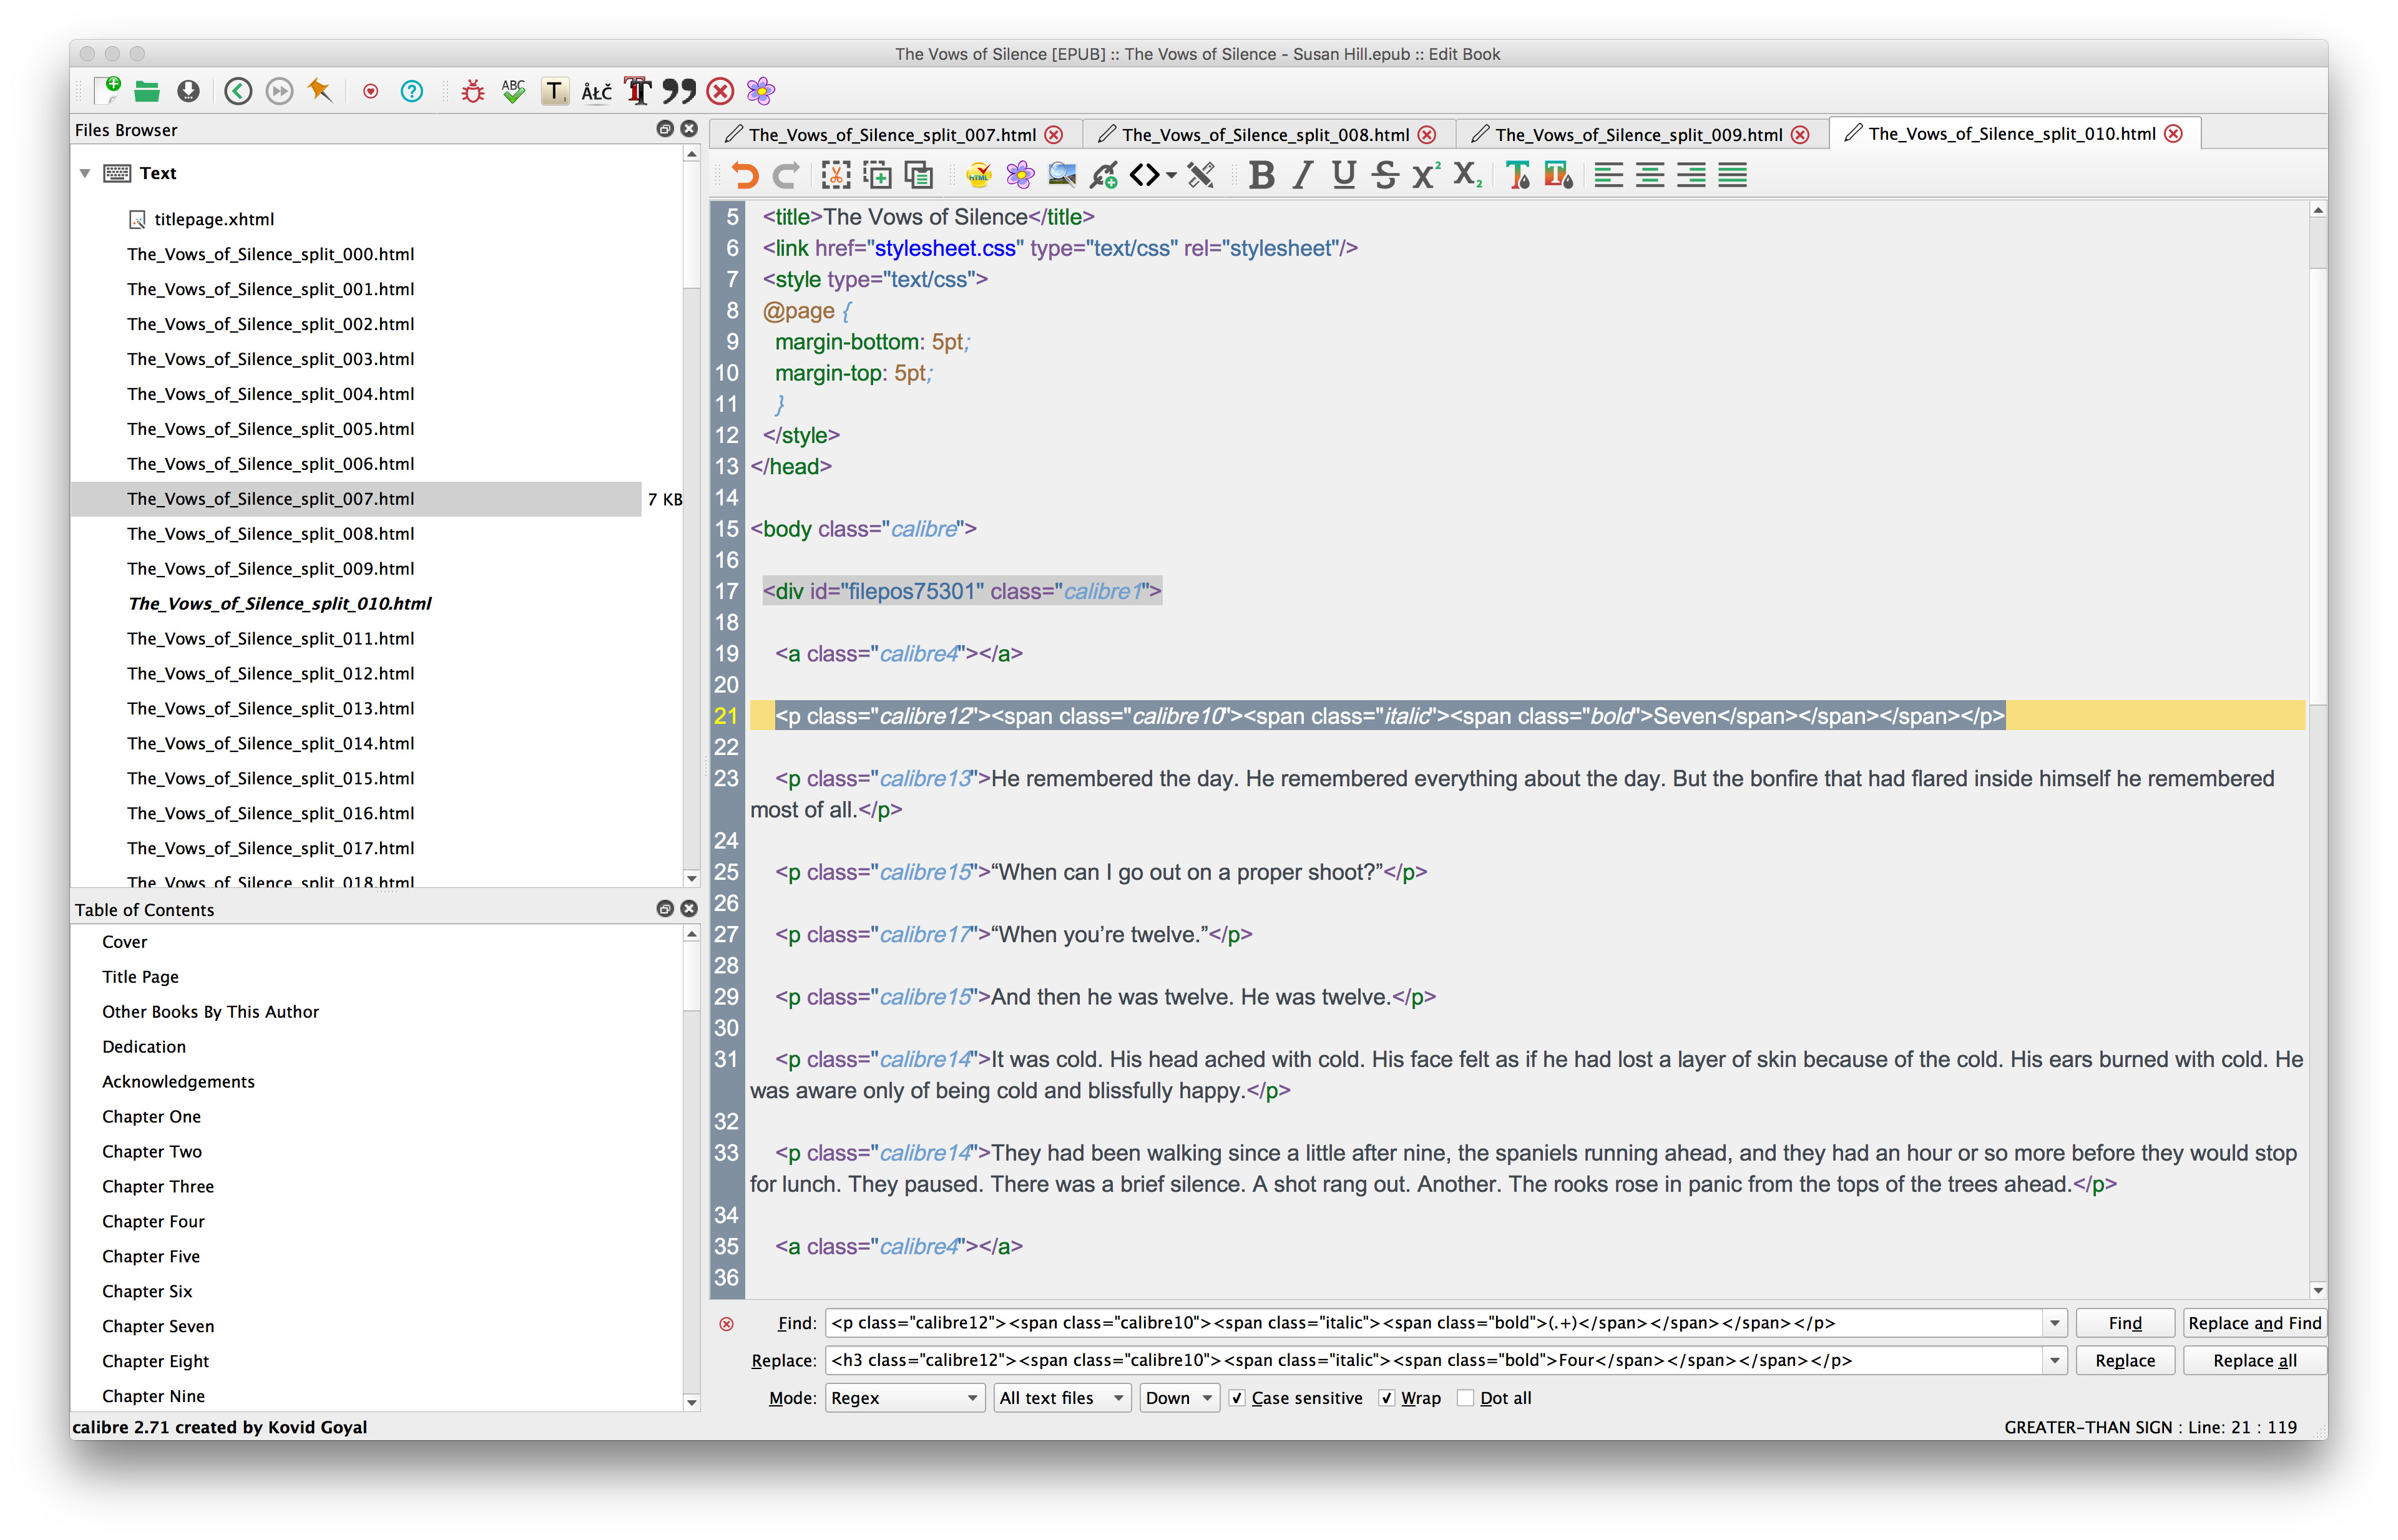
Task: Click the text foreground color icon
Action: click(x=1517, y=175)
